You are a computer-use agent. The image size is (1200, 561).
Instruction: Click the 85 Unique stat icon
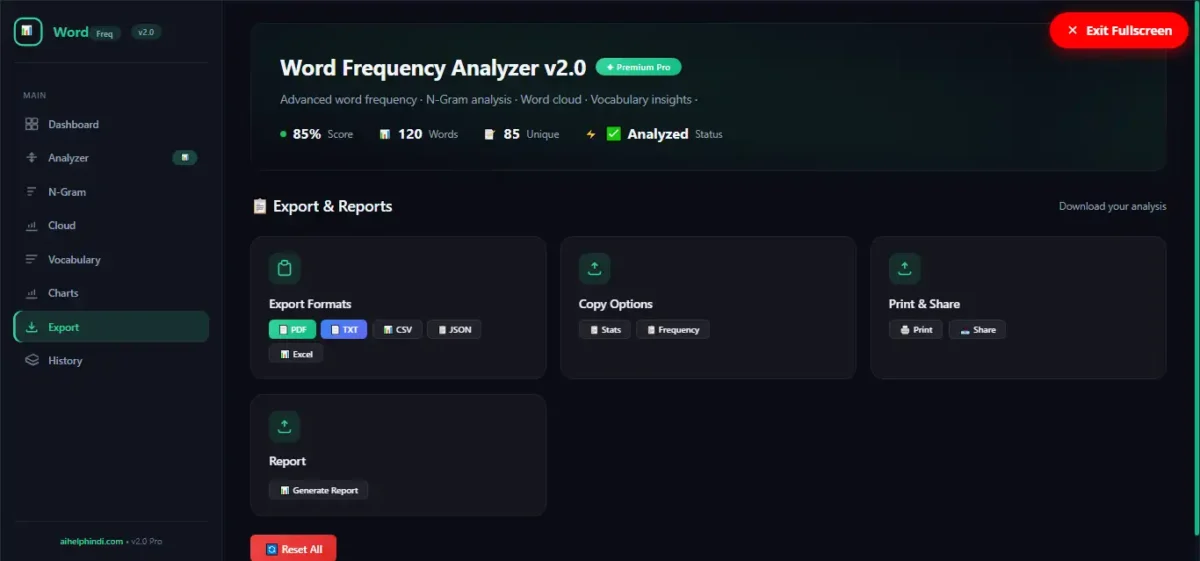(x=489, y=134)
